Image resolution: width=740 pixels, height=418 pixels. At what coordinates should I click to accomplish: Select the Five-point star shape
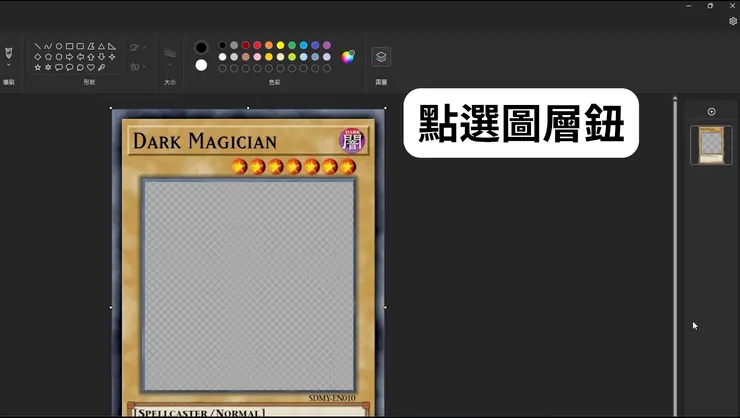38,67
